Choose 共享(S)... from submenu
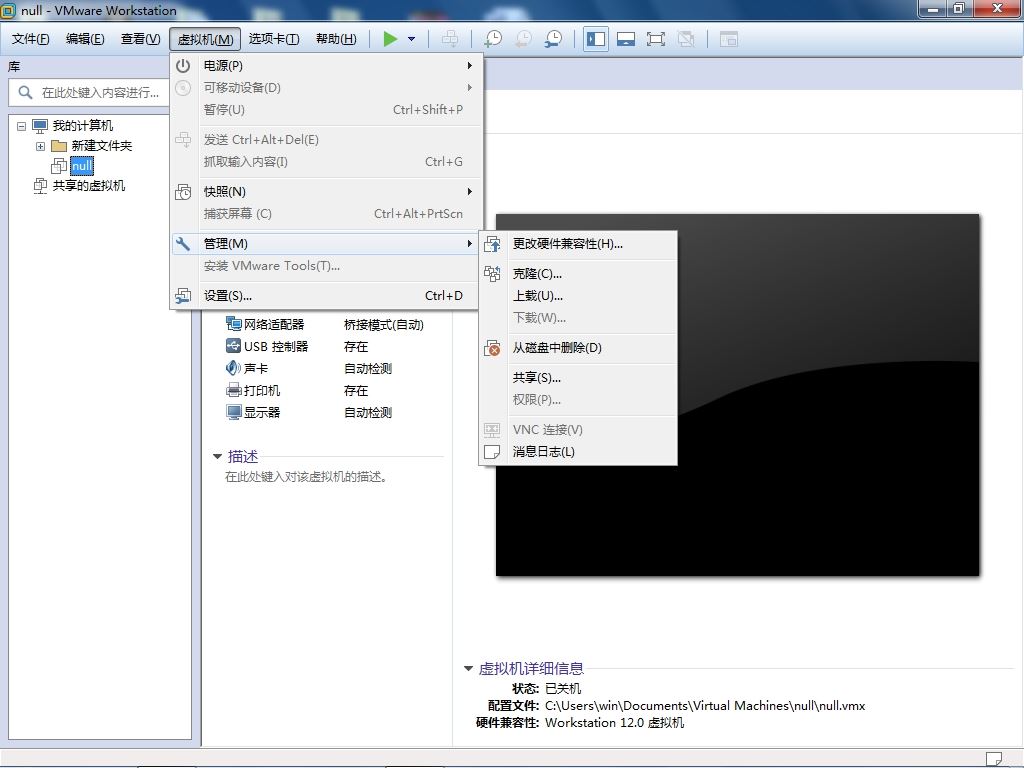This screenshot has height=768, width=1024. coord(577,377)
